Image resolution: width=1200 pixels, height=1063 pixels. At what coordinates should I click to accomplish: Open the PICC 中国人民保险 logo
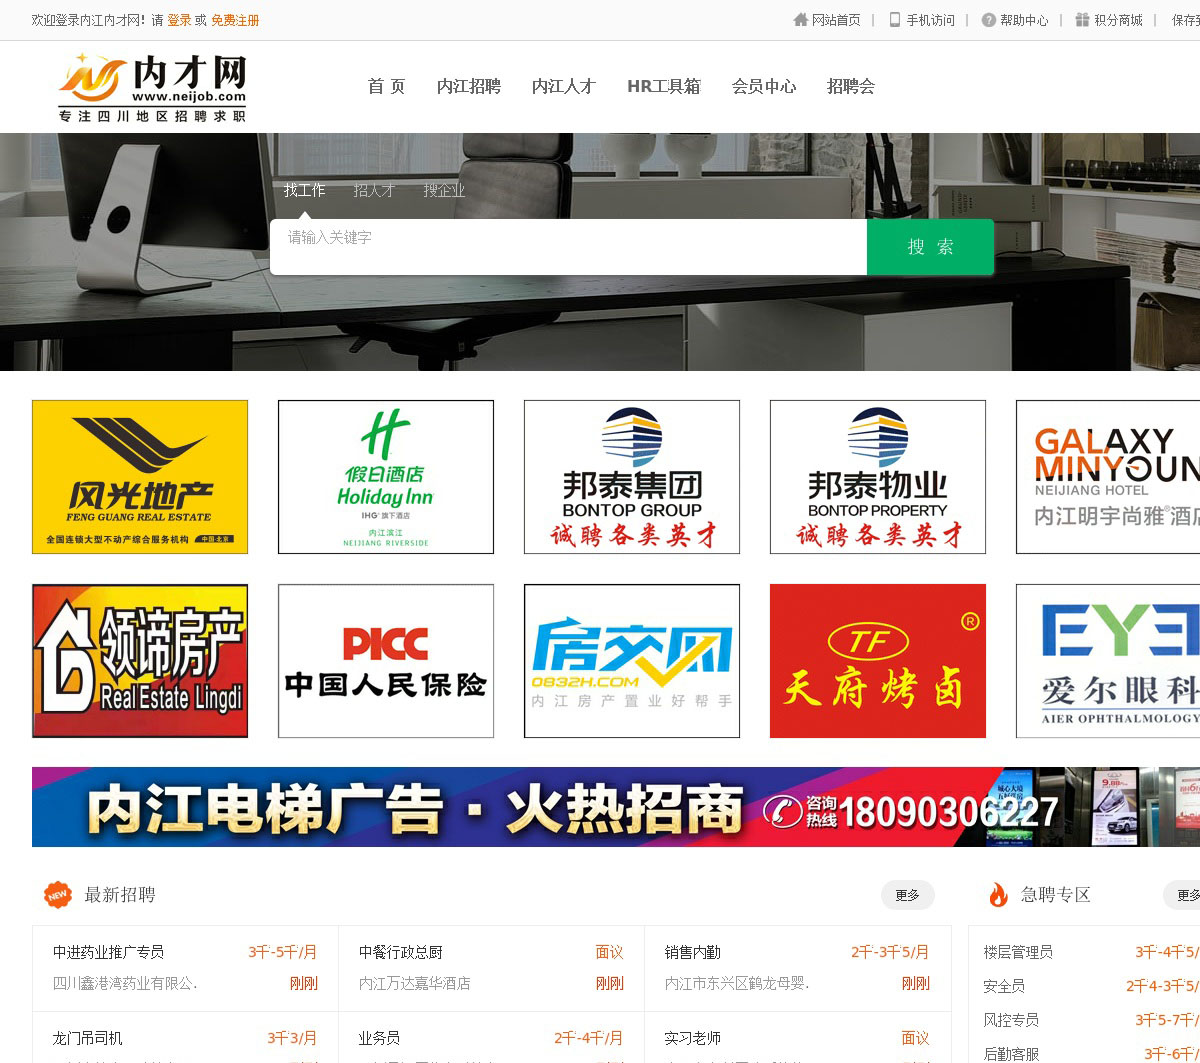[385, 661]
